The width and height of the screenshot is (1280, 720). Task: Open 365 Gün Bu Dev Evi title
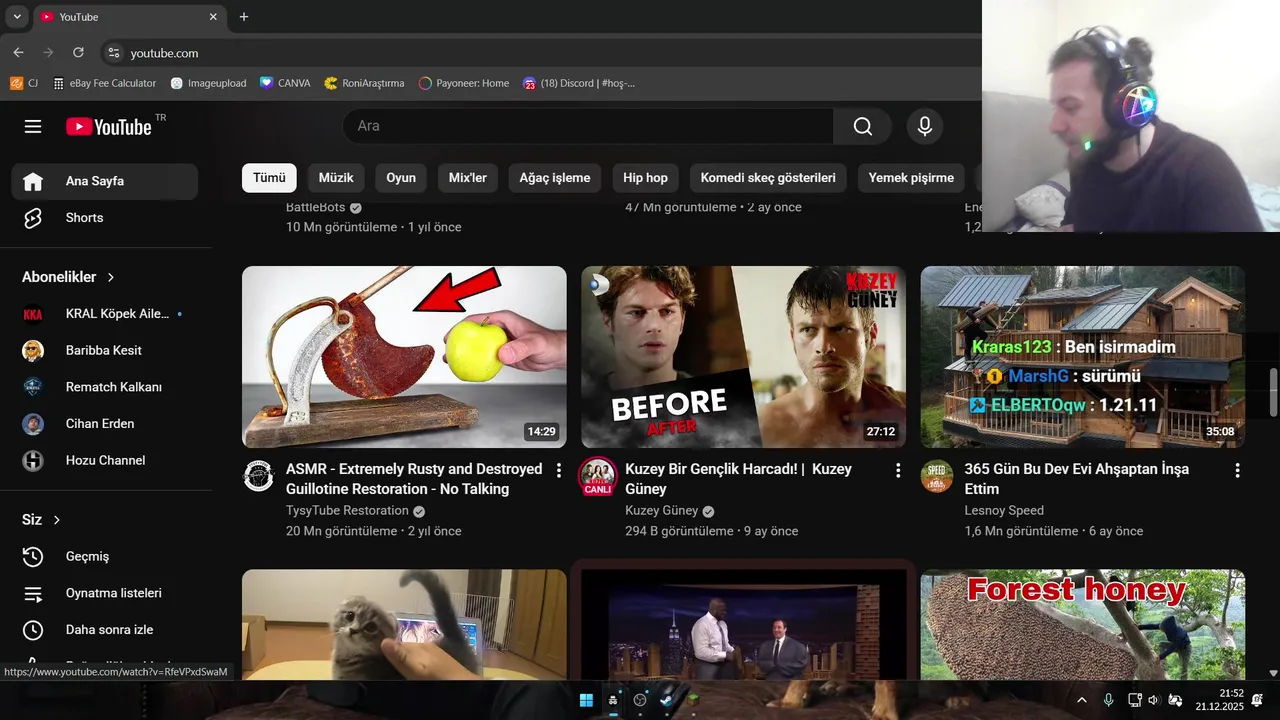coord(1076,479)
